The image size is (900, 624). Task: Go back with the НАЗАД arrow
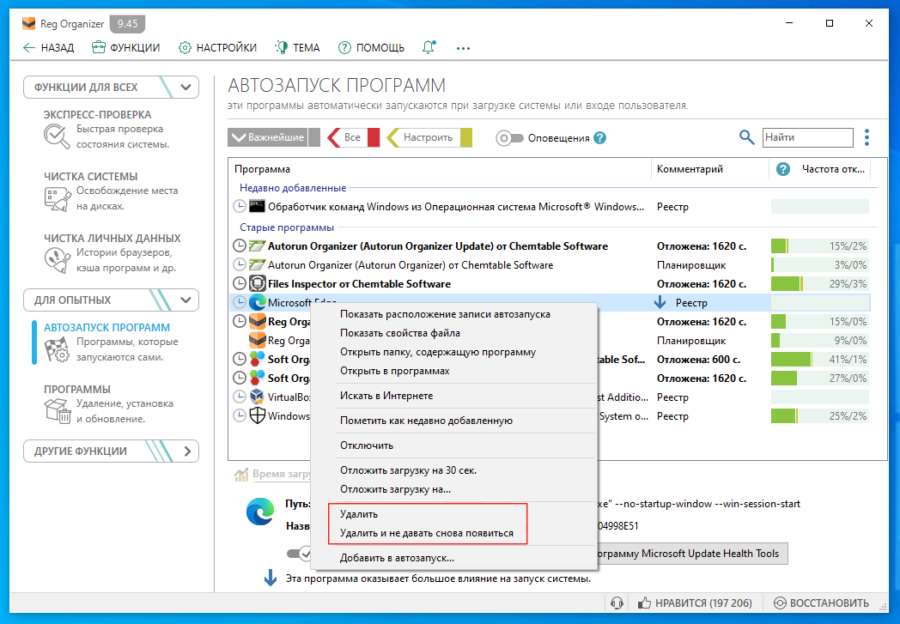click(x=48, y=48)
